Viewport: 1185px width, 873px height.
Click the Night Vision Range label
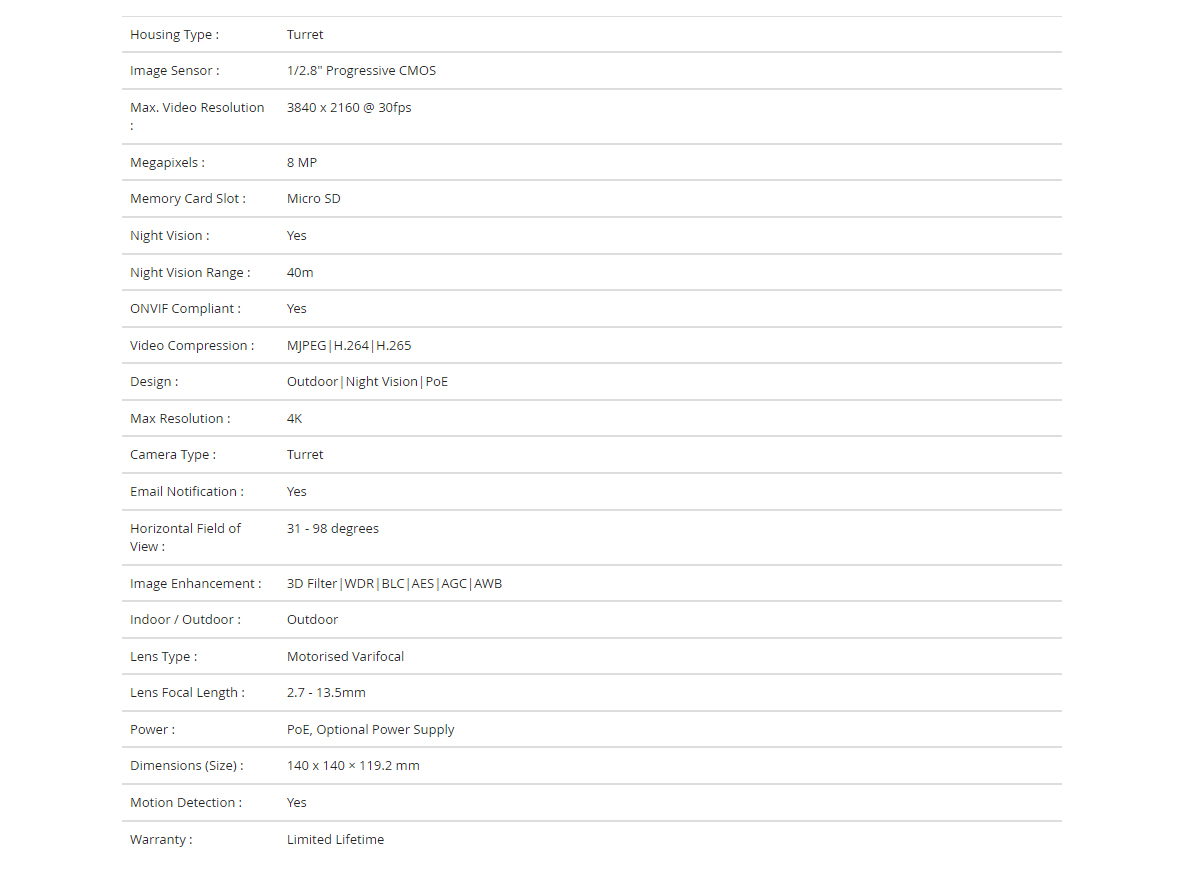(x=190, y=272)
